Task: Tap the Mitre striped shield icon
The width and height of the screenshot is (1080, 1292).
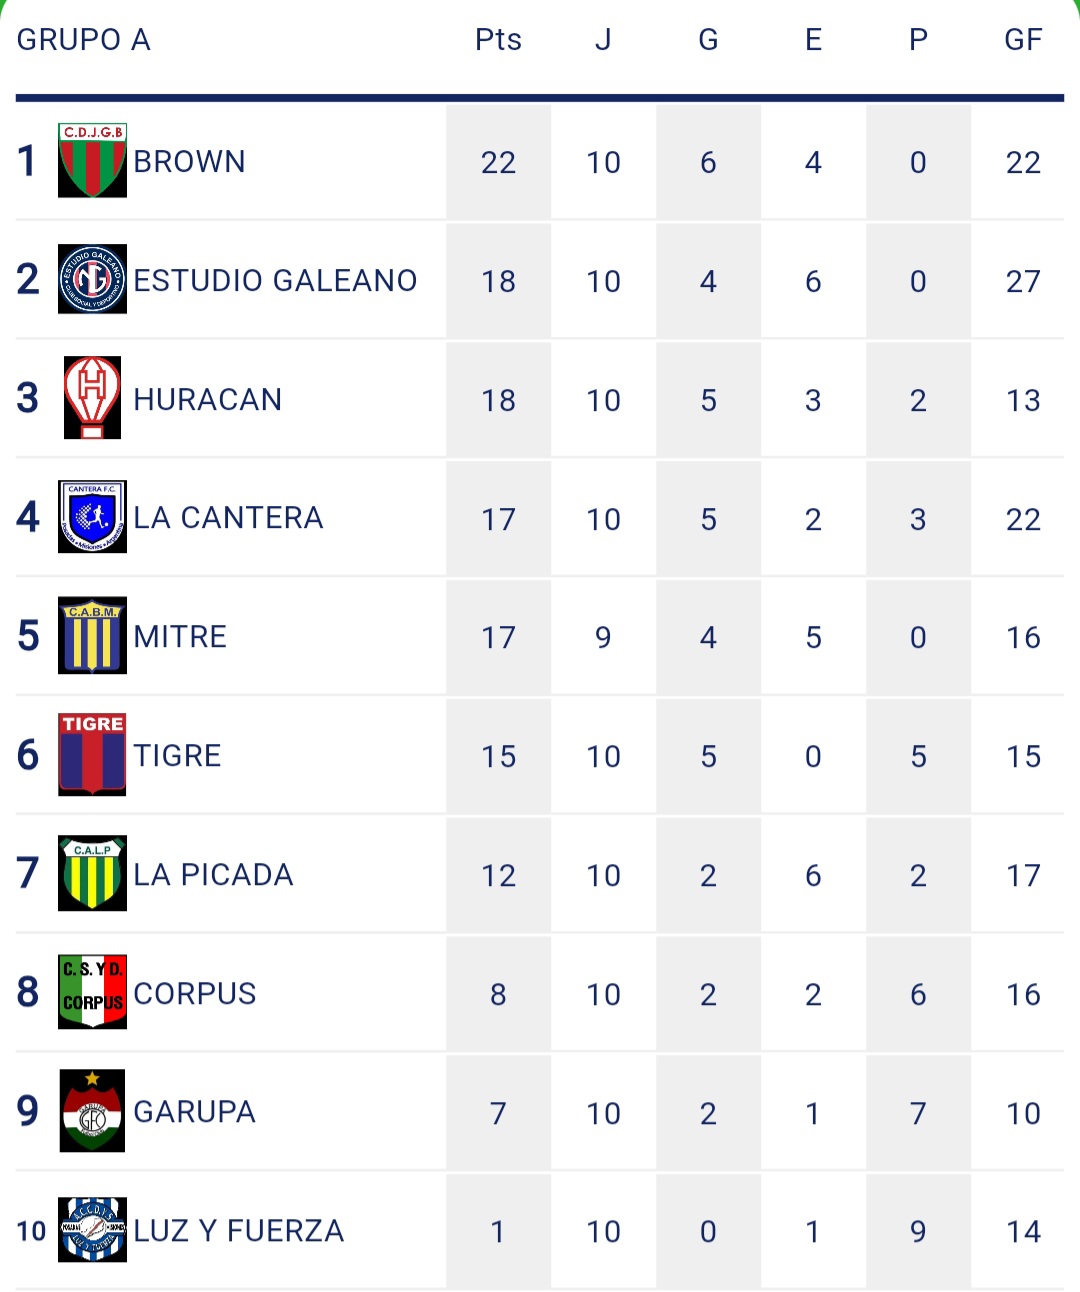Action: pos(92,636)
